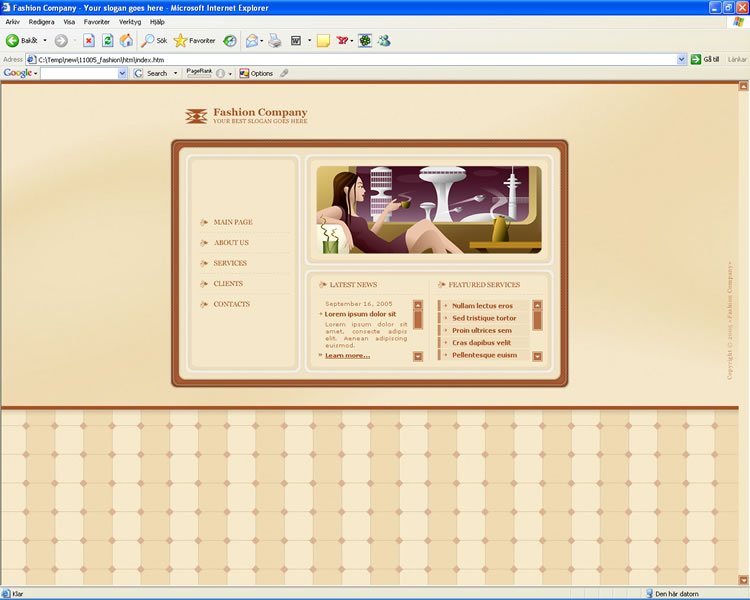Select Nullam lectus eros featured service

(x=482, y=306)
